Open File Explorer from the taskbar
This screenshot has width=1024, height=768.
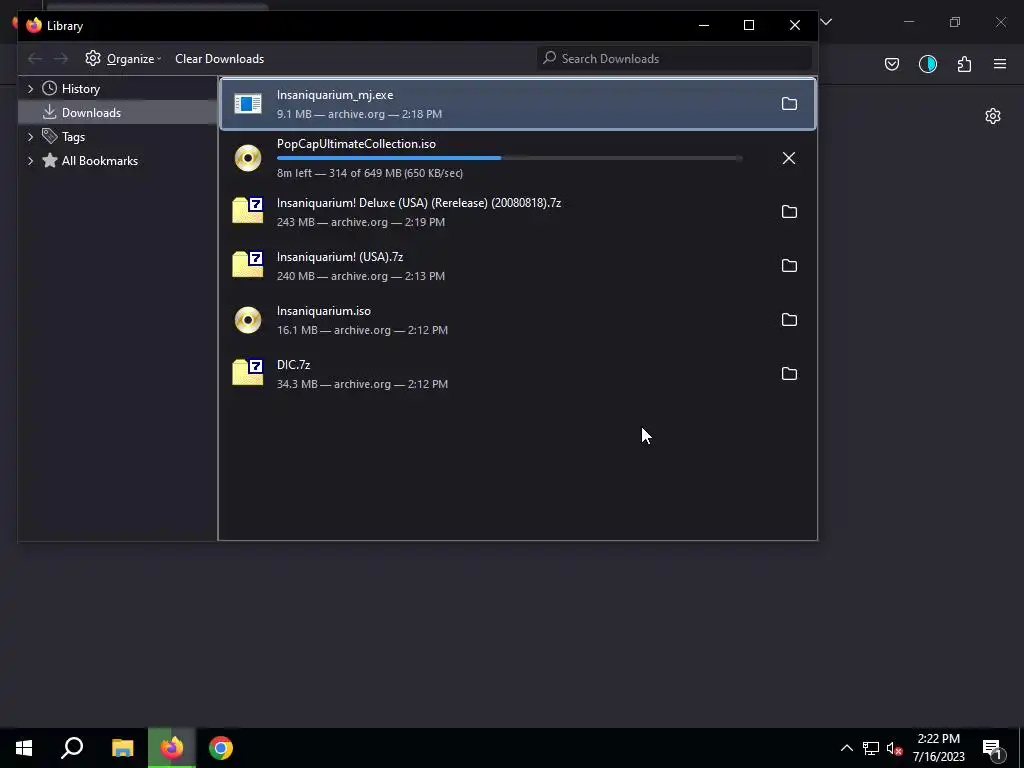[x=122, y=748]
